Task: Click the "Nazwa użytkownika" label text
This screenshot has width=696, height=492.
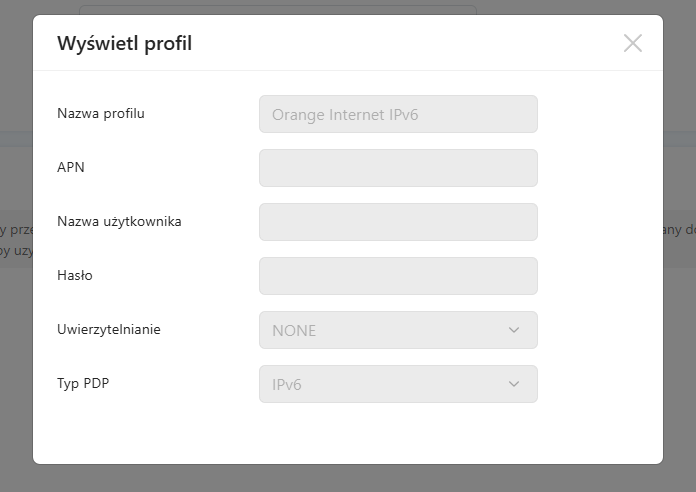Action: tap(119, 221)
